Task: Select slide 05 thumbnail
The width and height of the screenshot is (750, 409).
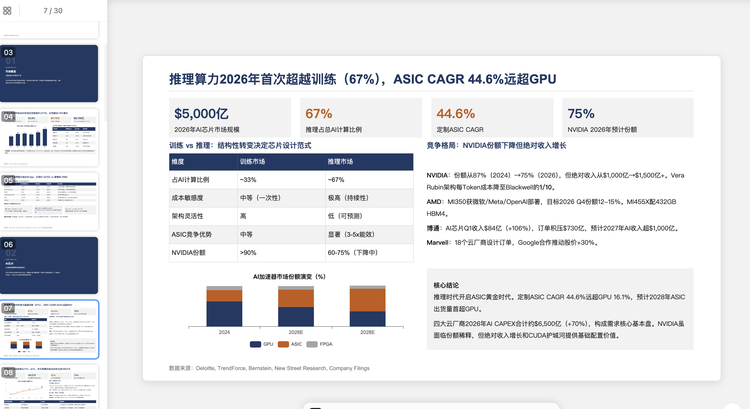Action: tap(49, 201)
